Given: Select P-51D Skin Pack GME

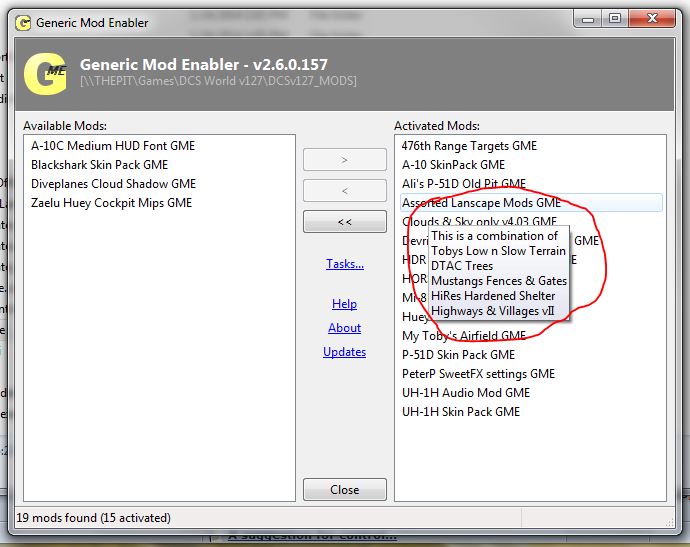Looking at the screenshot, I should [458, 355].
